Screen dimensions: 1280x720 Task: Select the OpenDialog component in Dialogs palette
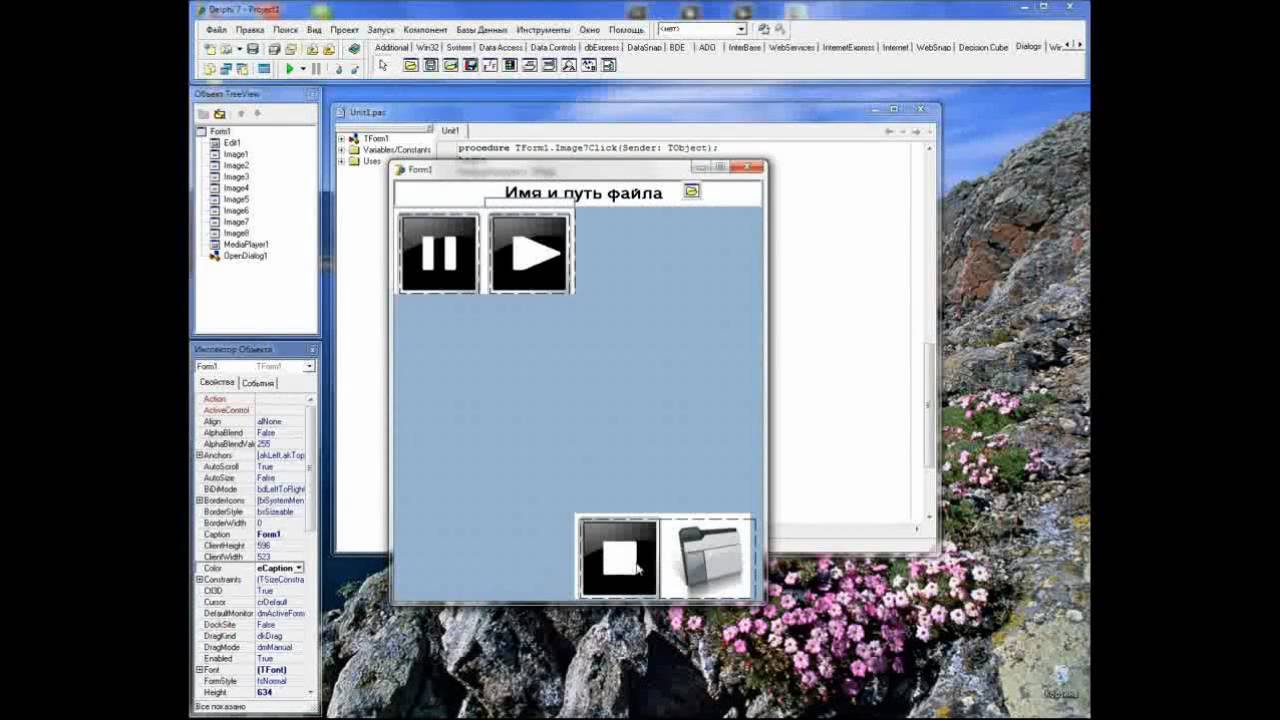[x=411, y=65]
